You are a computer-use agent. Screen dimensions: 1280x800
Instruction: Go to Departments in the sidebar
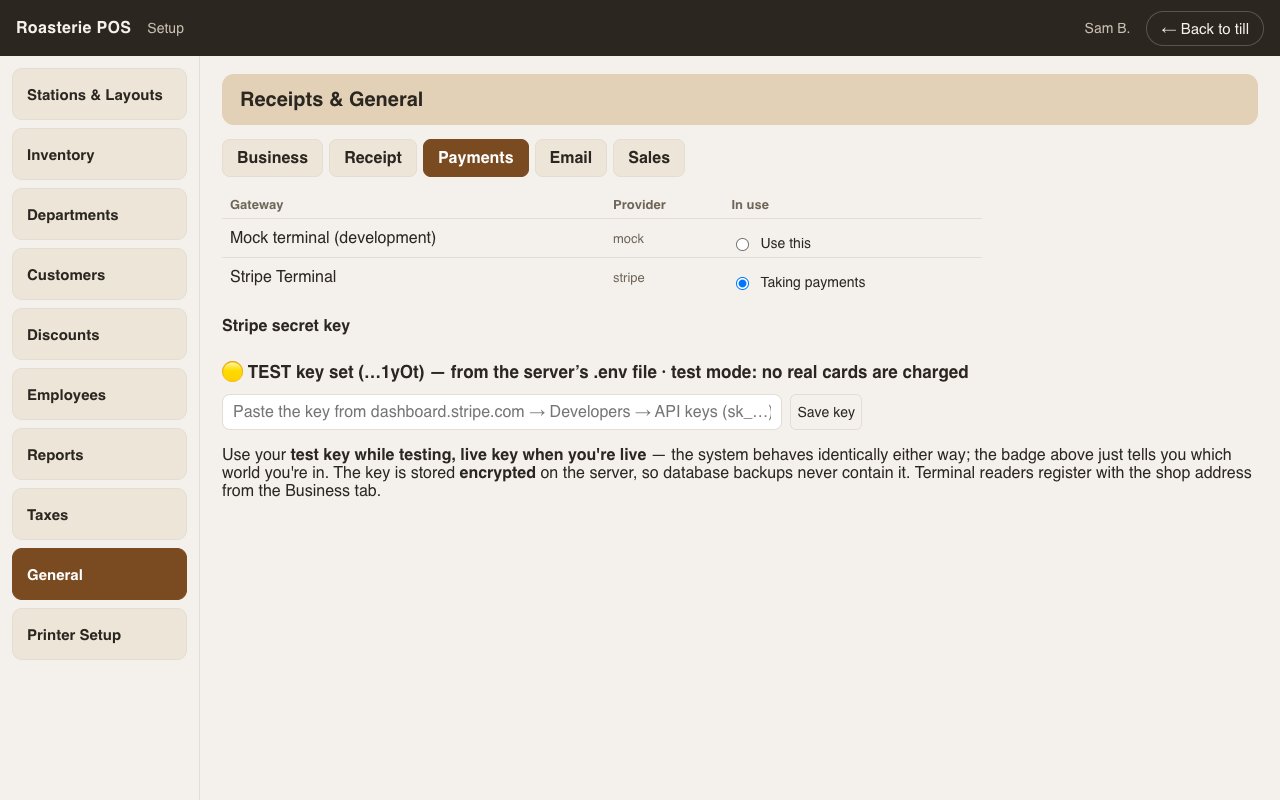pos(99,214)
